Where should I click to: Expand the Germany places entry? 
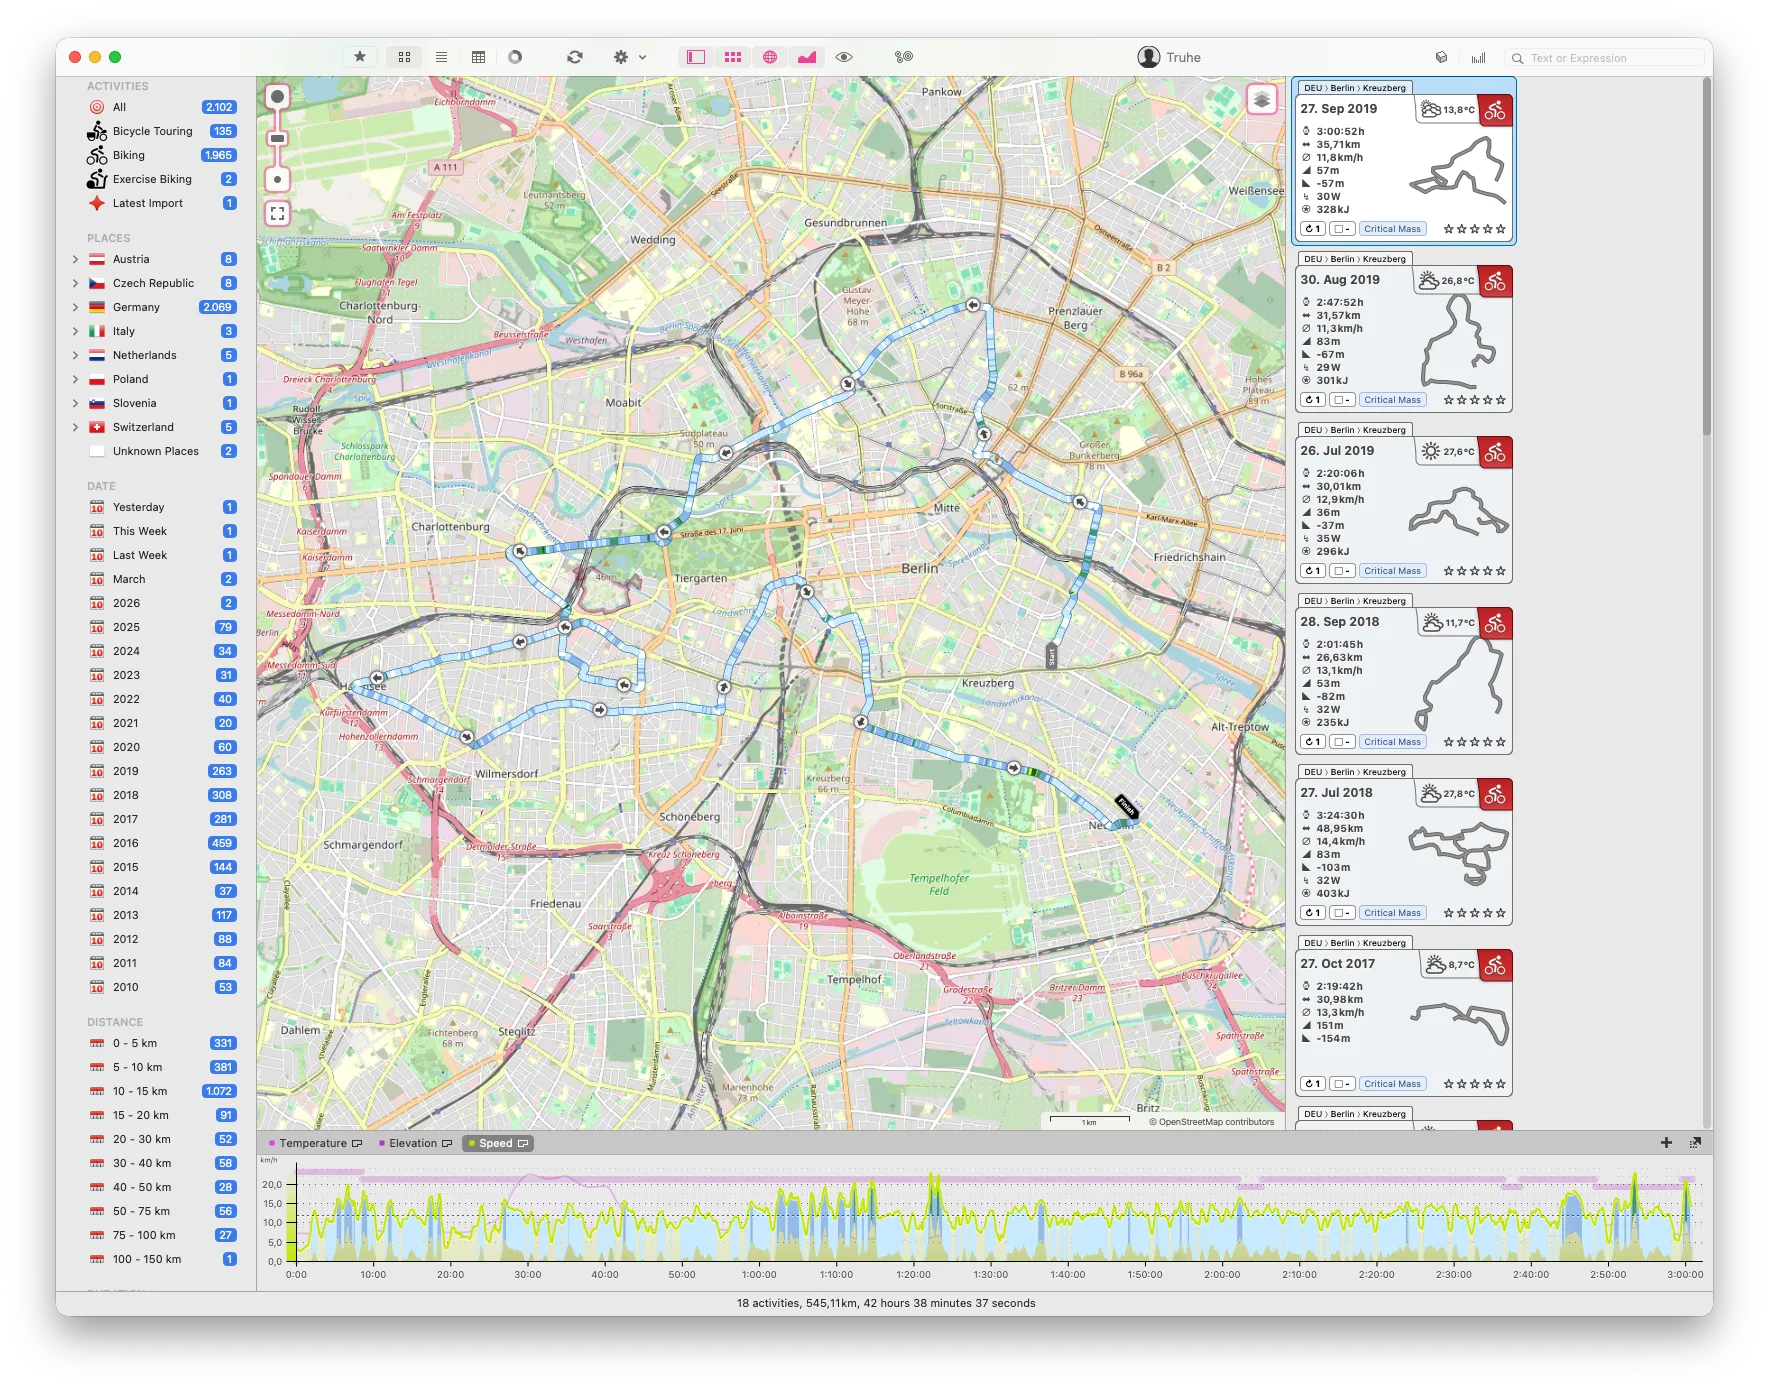click(76, 307)
